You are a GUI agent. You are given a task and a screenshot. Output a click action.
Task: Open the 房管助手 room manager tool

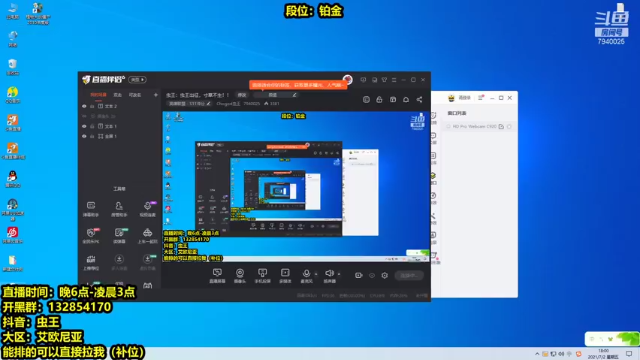pos(119,209)
